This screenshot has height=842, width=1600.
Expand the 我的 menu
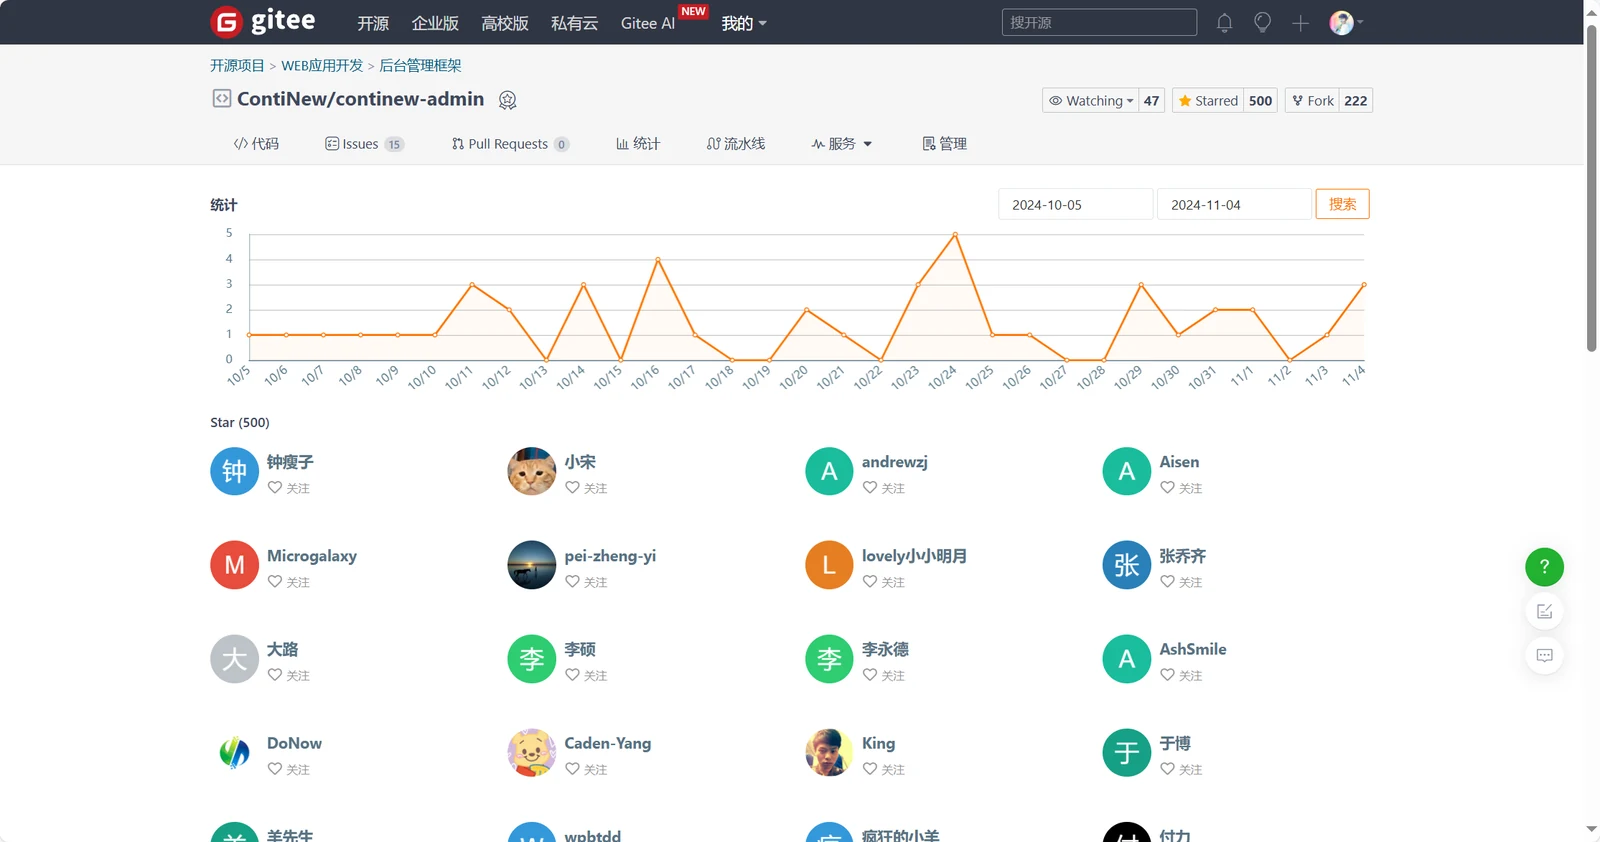744,23
